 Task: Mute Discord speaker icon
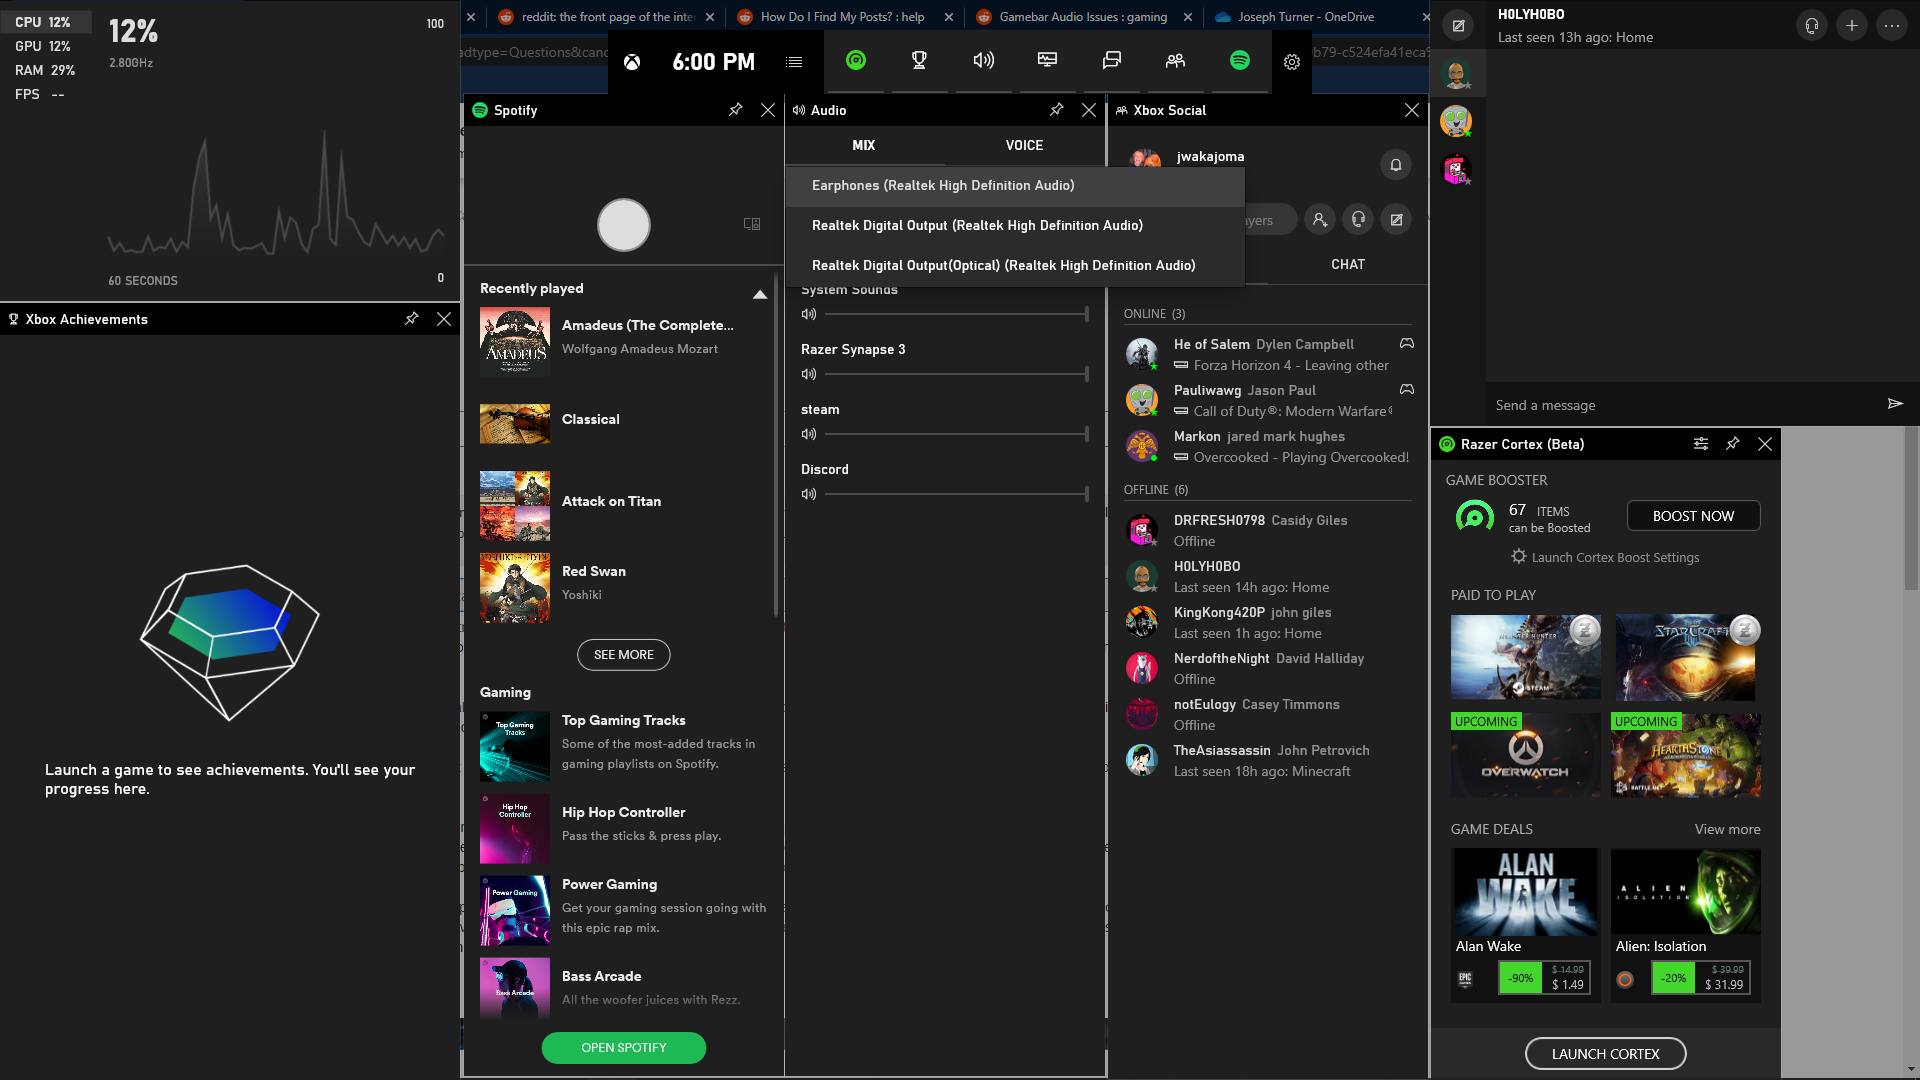pyautogui.click(x=809, y=494)
